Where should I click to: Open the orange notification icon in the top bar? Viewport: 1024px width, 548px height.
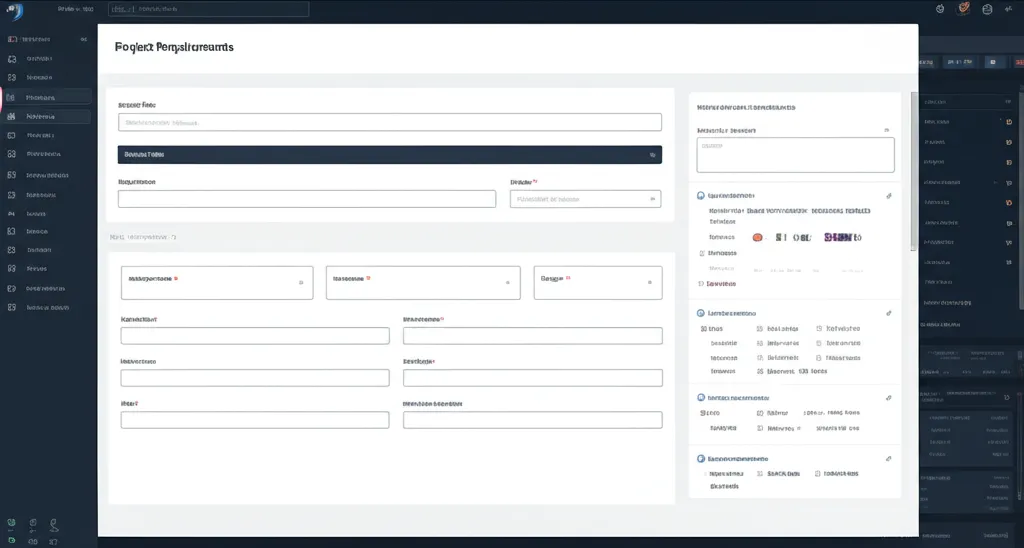(963, 8)
